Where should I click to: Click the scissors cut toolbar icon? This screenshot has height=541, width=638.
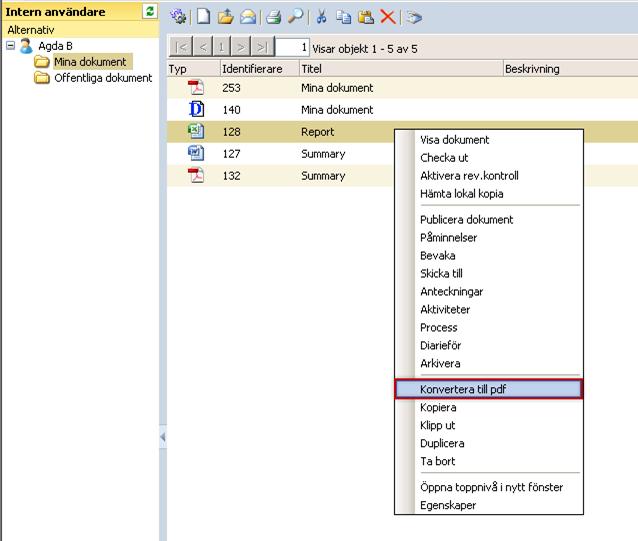[x=321, y=17]
